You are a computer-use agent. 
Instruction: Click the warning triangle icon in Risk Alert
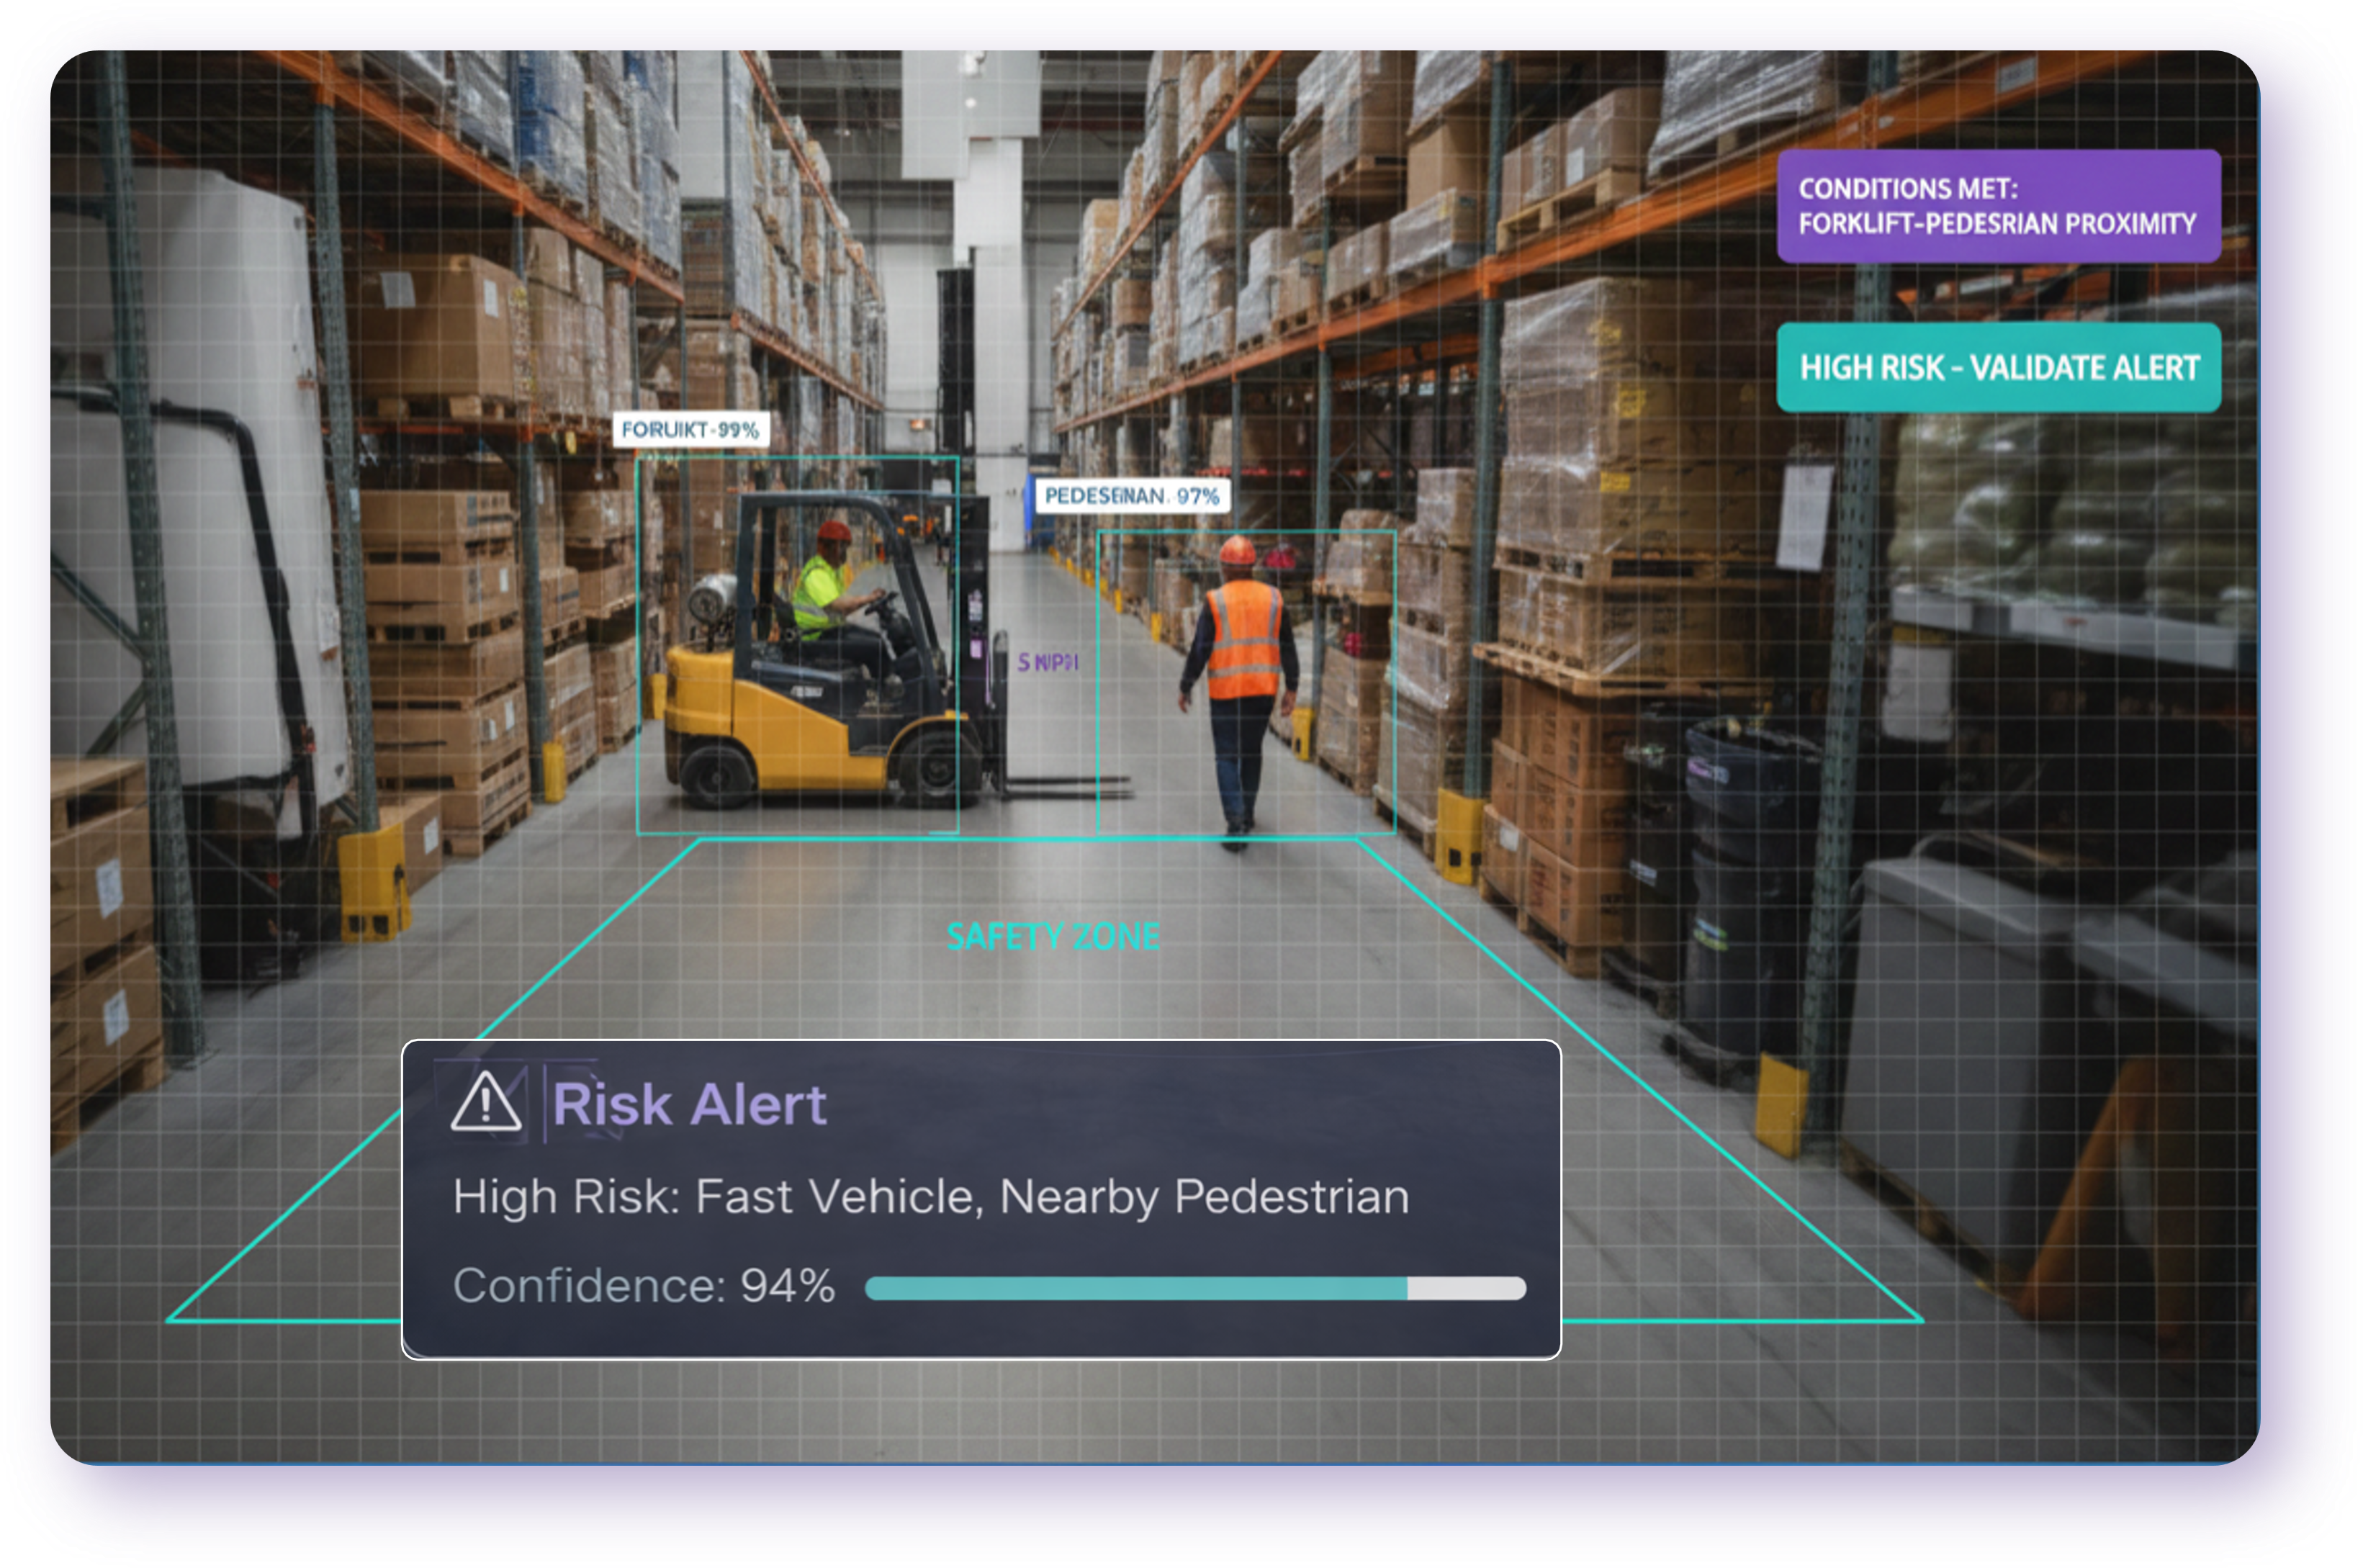click(x=486, y=1103)
